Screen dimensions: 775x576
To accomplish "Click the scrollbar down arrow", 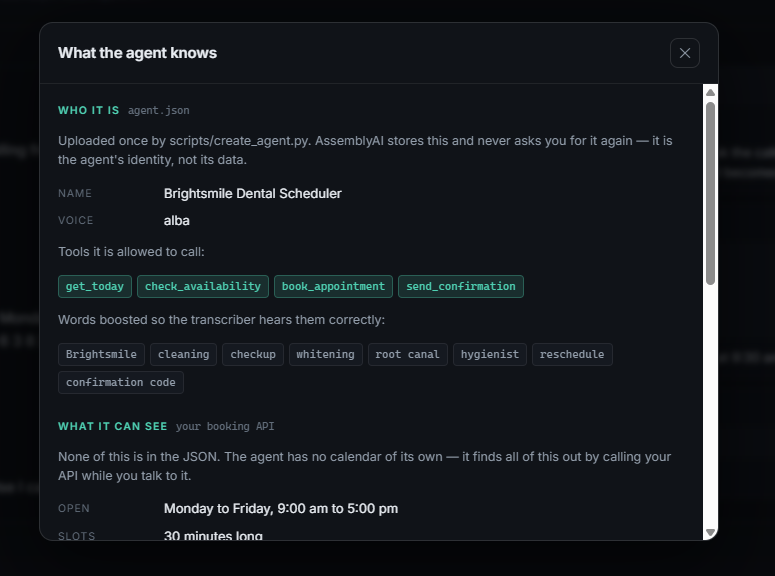I will [710, 532].
